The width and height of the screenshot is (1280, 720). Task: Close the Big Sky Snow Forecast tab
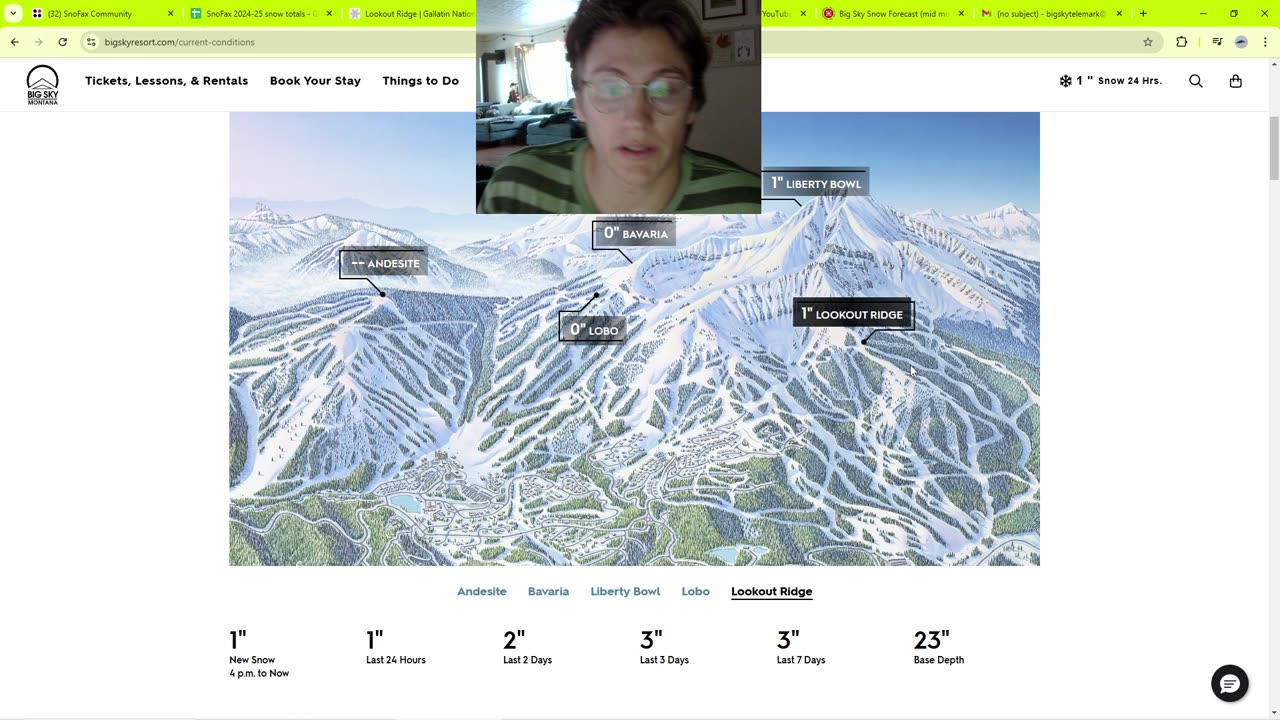coord(961,14)
